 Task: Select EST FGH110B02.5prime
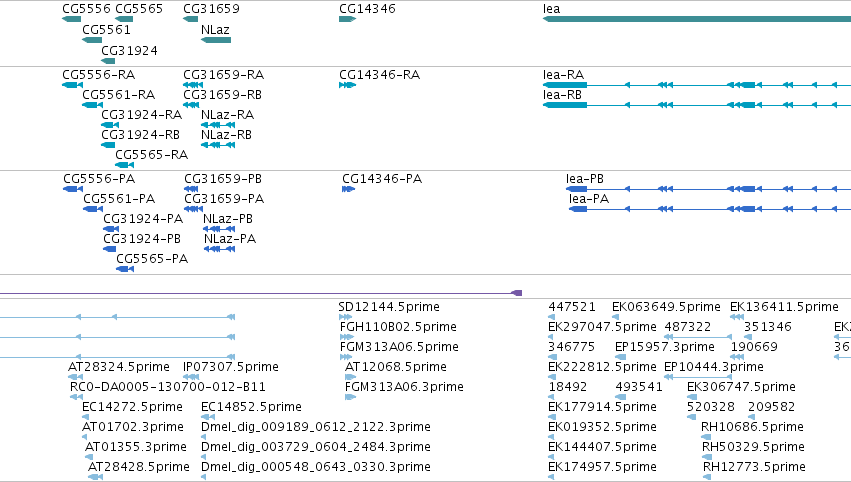398,327
